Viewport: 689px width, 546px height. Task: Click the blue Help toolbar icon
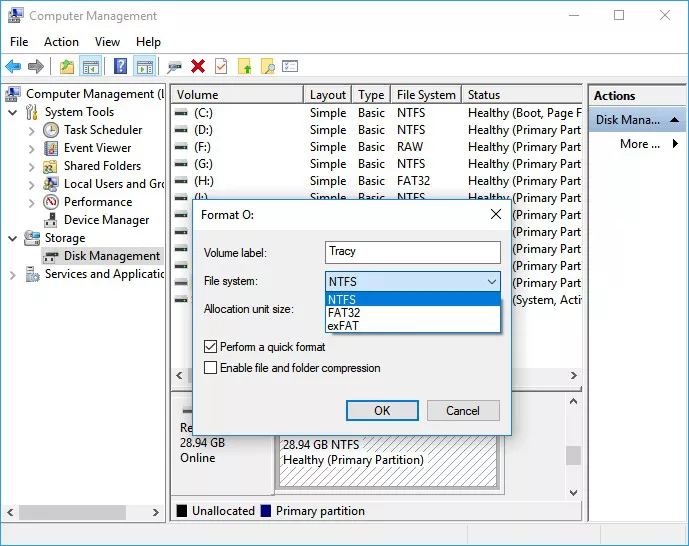tap(120, 67)
